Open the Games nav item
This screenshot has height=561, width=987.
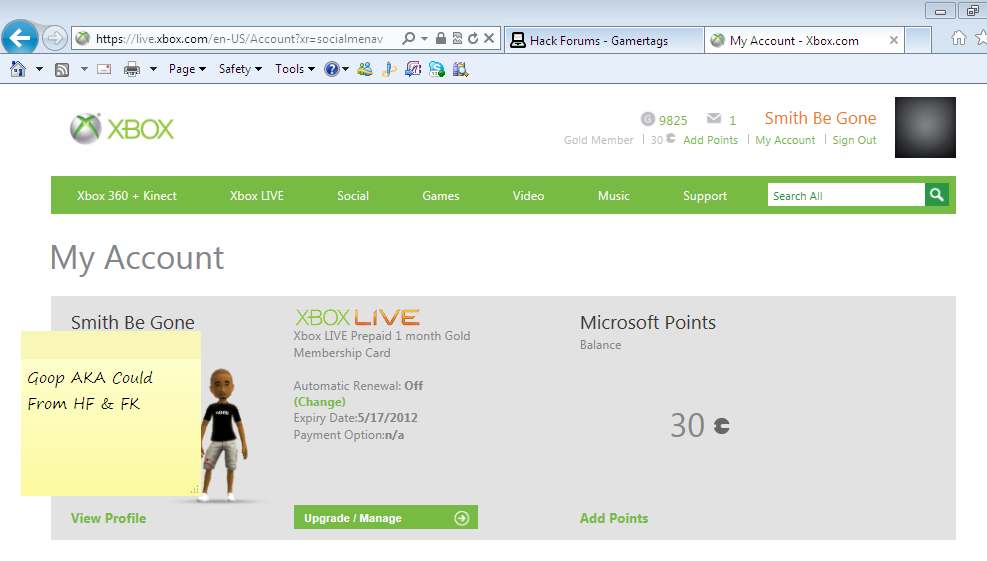tap(441, 196)
